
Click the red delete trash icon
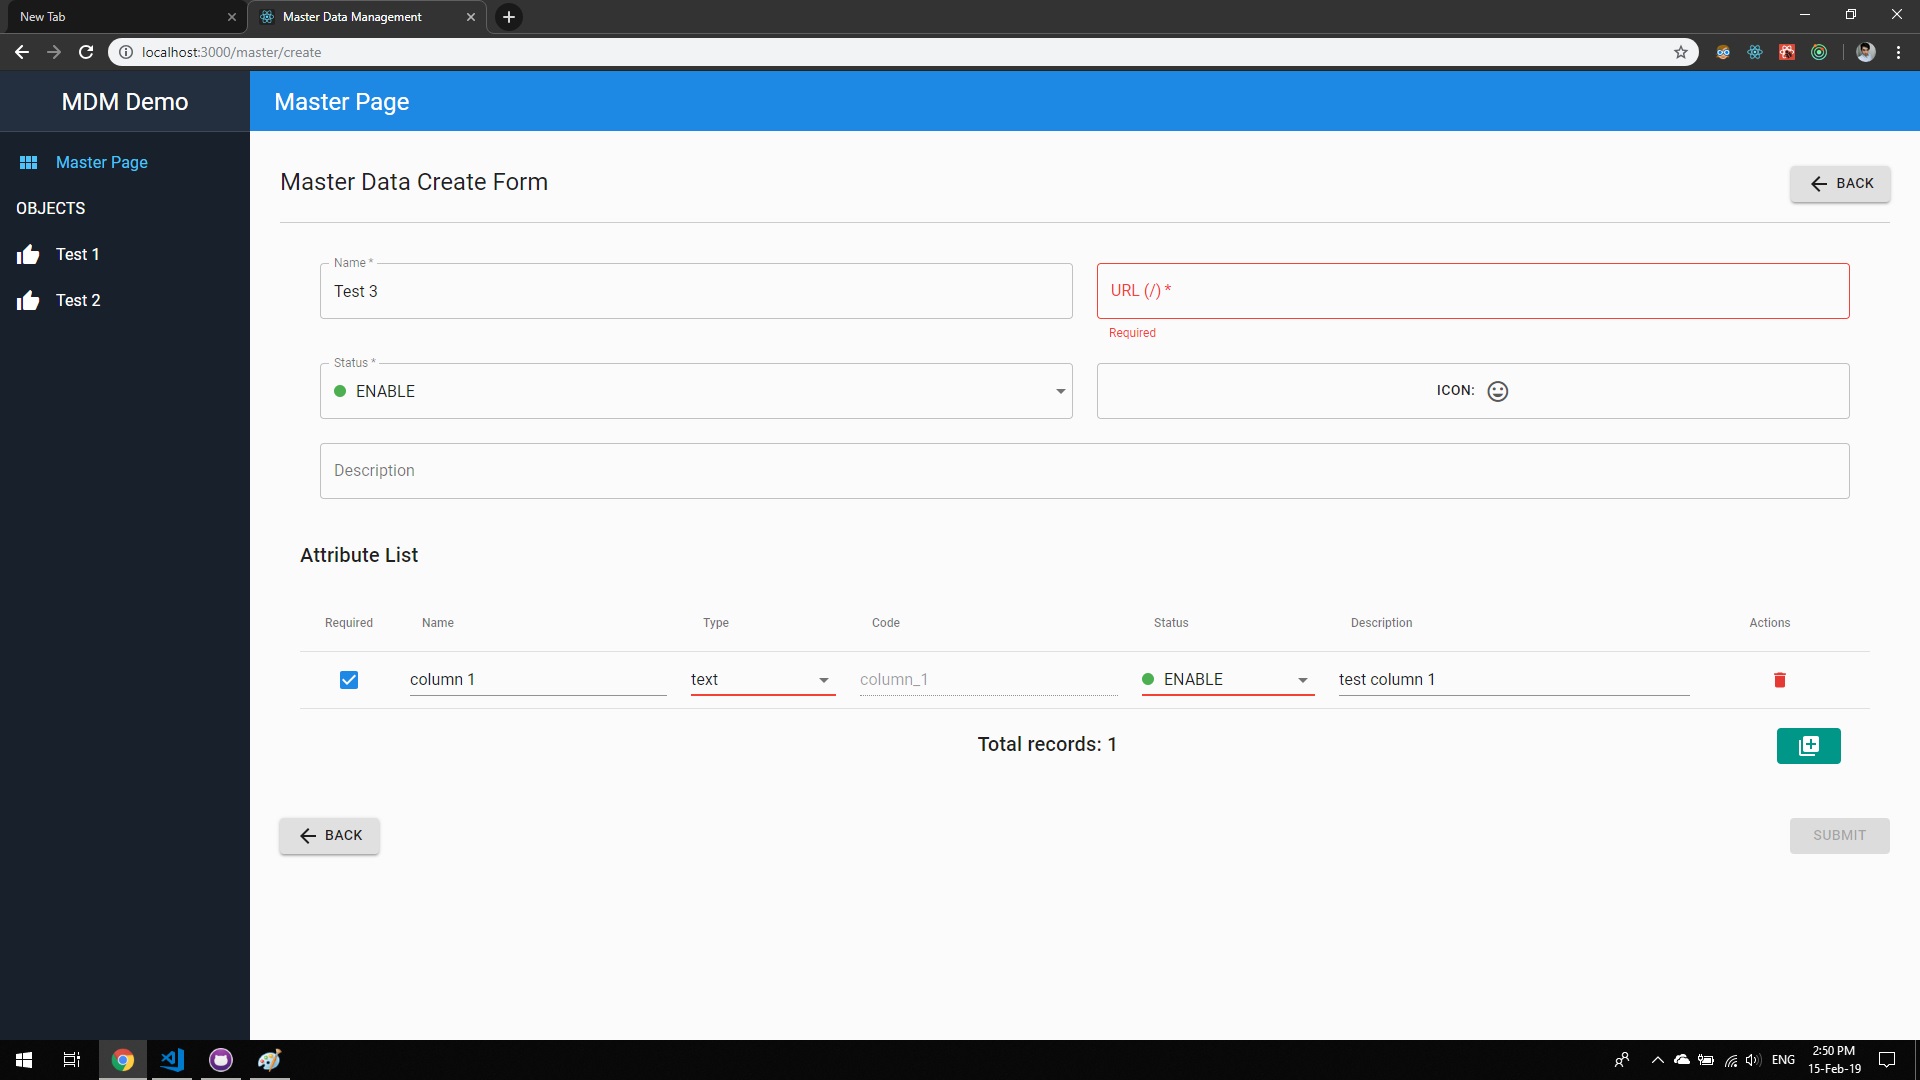[1779, 680]
